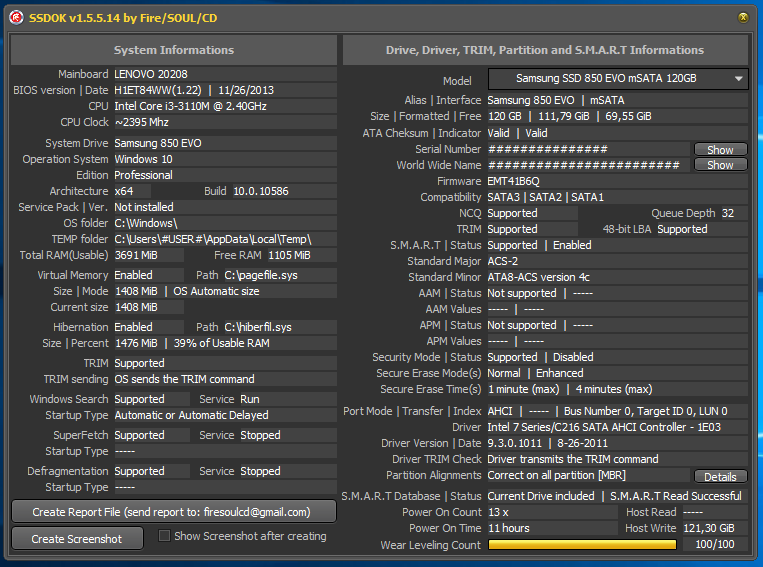Select OS Automatic size mode value
This screenshot has height=567, width=763.
[216, 291]
